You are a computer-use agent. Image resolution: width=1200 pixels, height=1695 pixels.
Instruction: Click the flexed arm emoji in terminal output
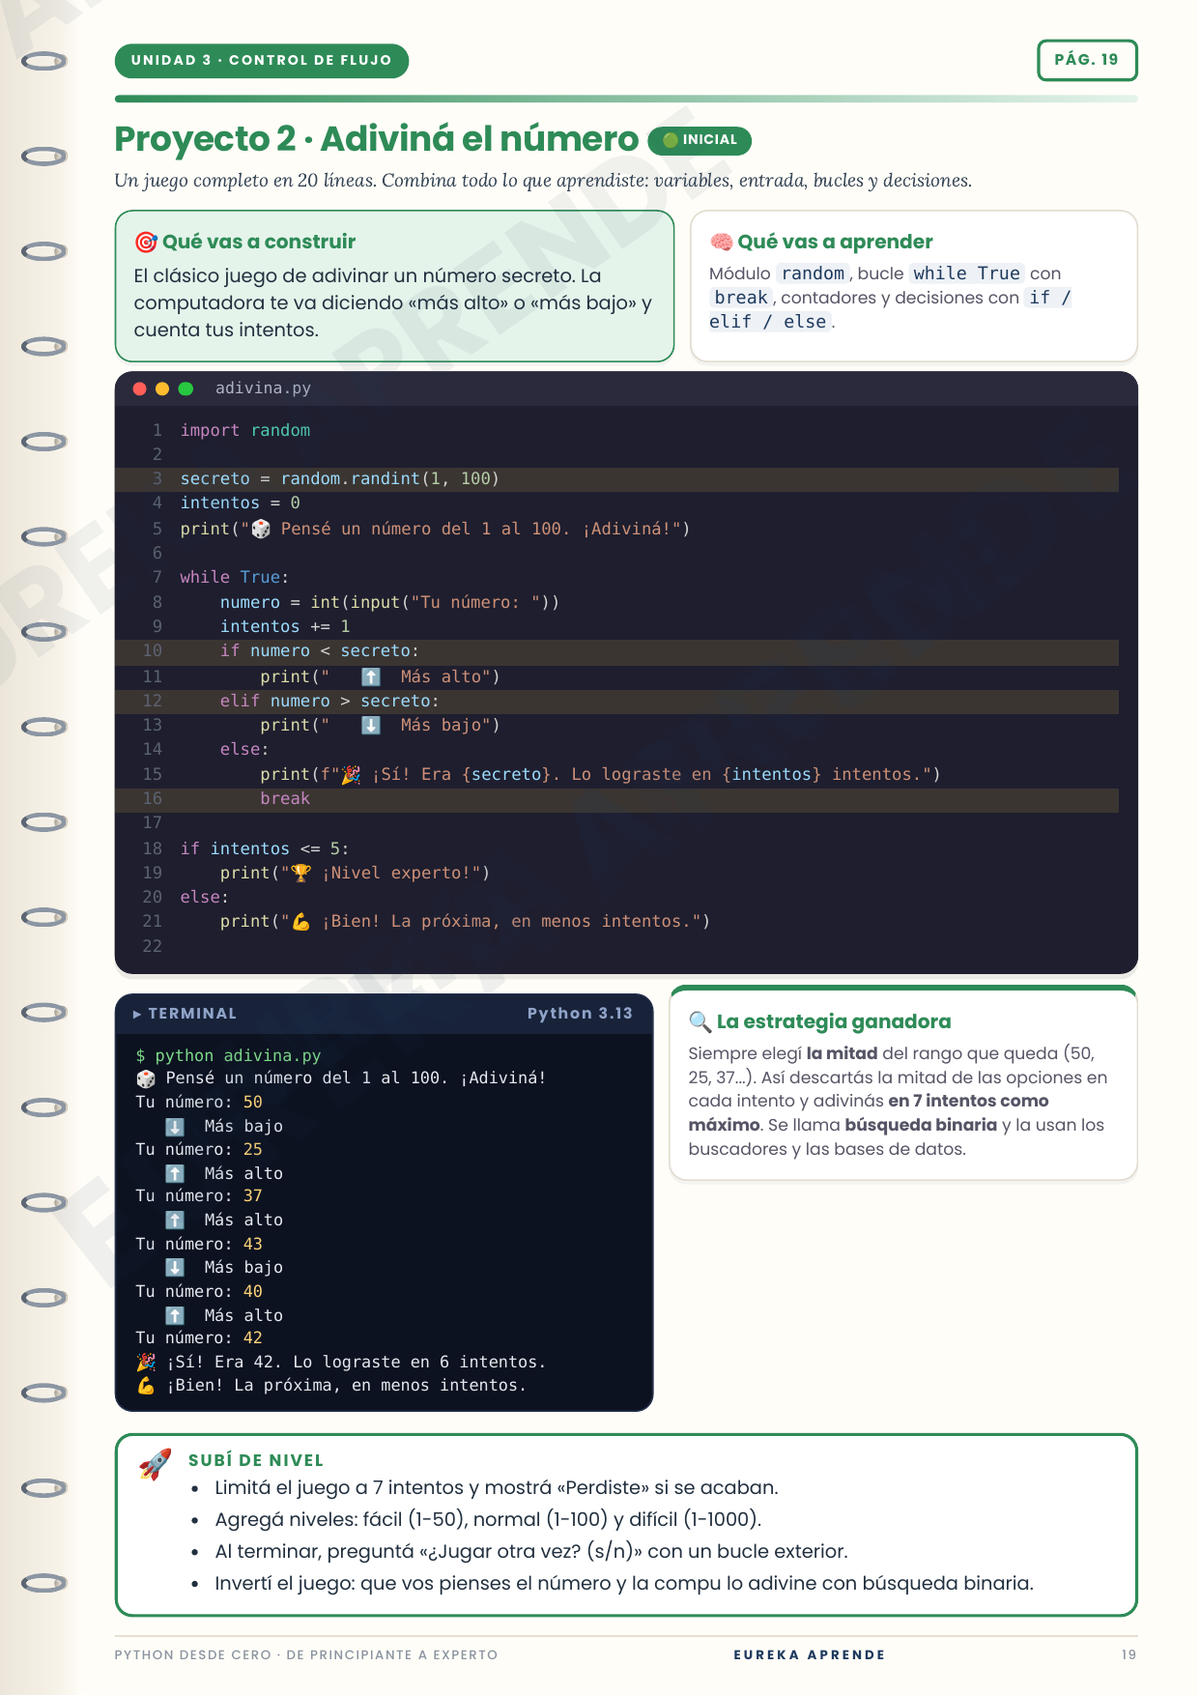click(146, 1386)
